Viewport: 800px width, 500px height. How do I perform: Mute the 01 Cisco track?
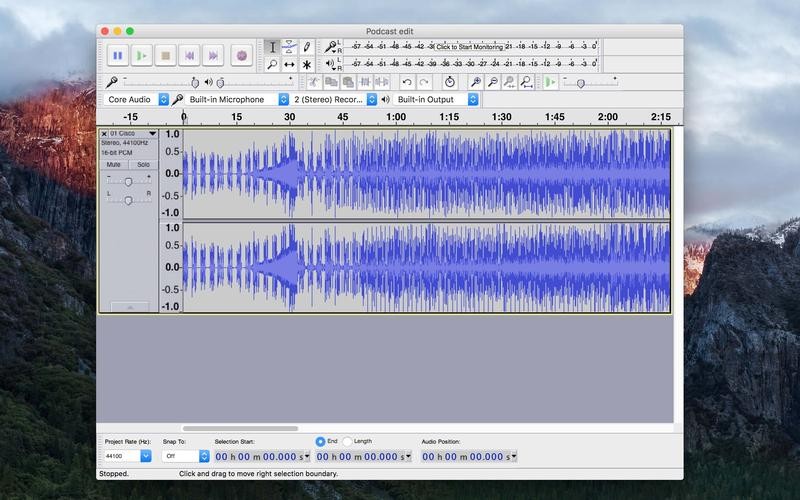114,164
